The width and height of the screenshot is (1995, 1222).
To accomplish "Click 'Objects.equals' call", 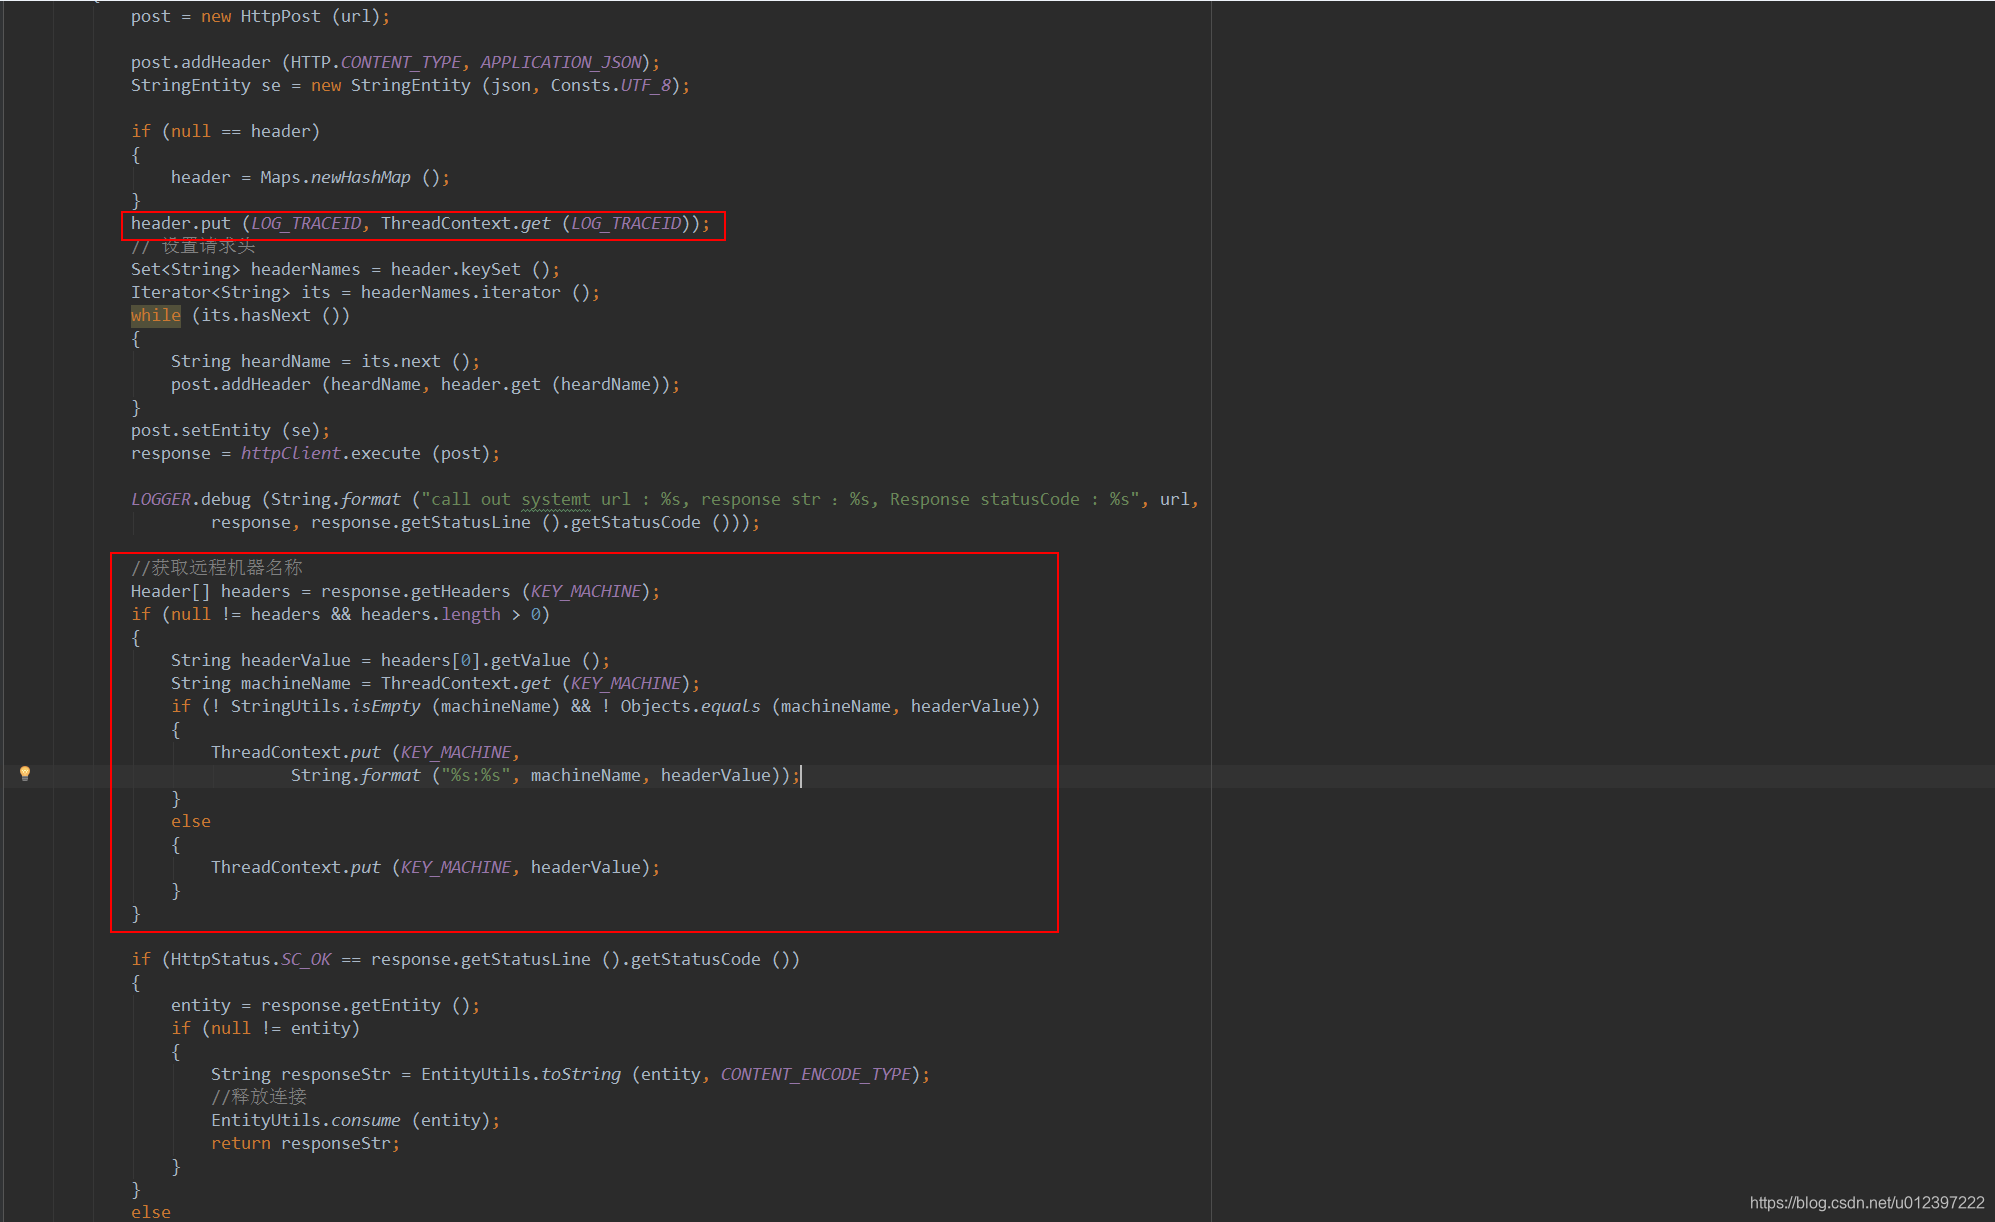I will point(691,706).
